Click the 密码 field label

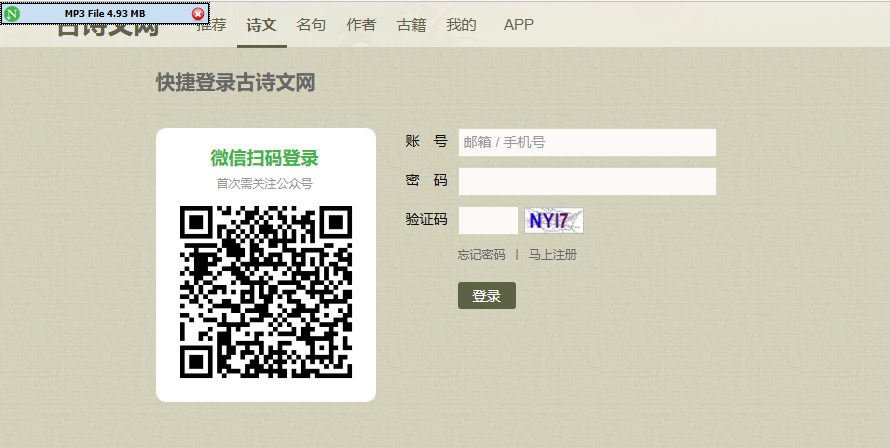pos(427,181)
